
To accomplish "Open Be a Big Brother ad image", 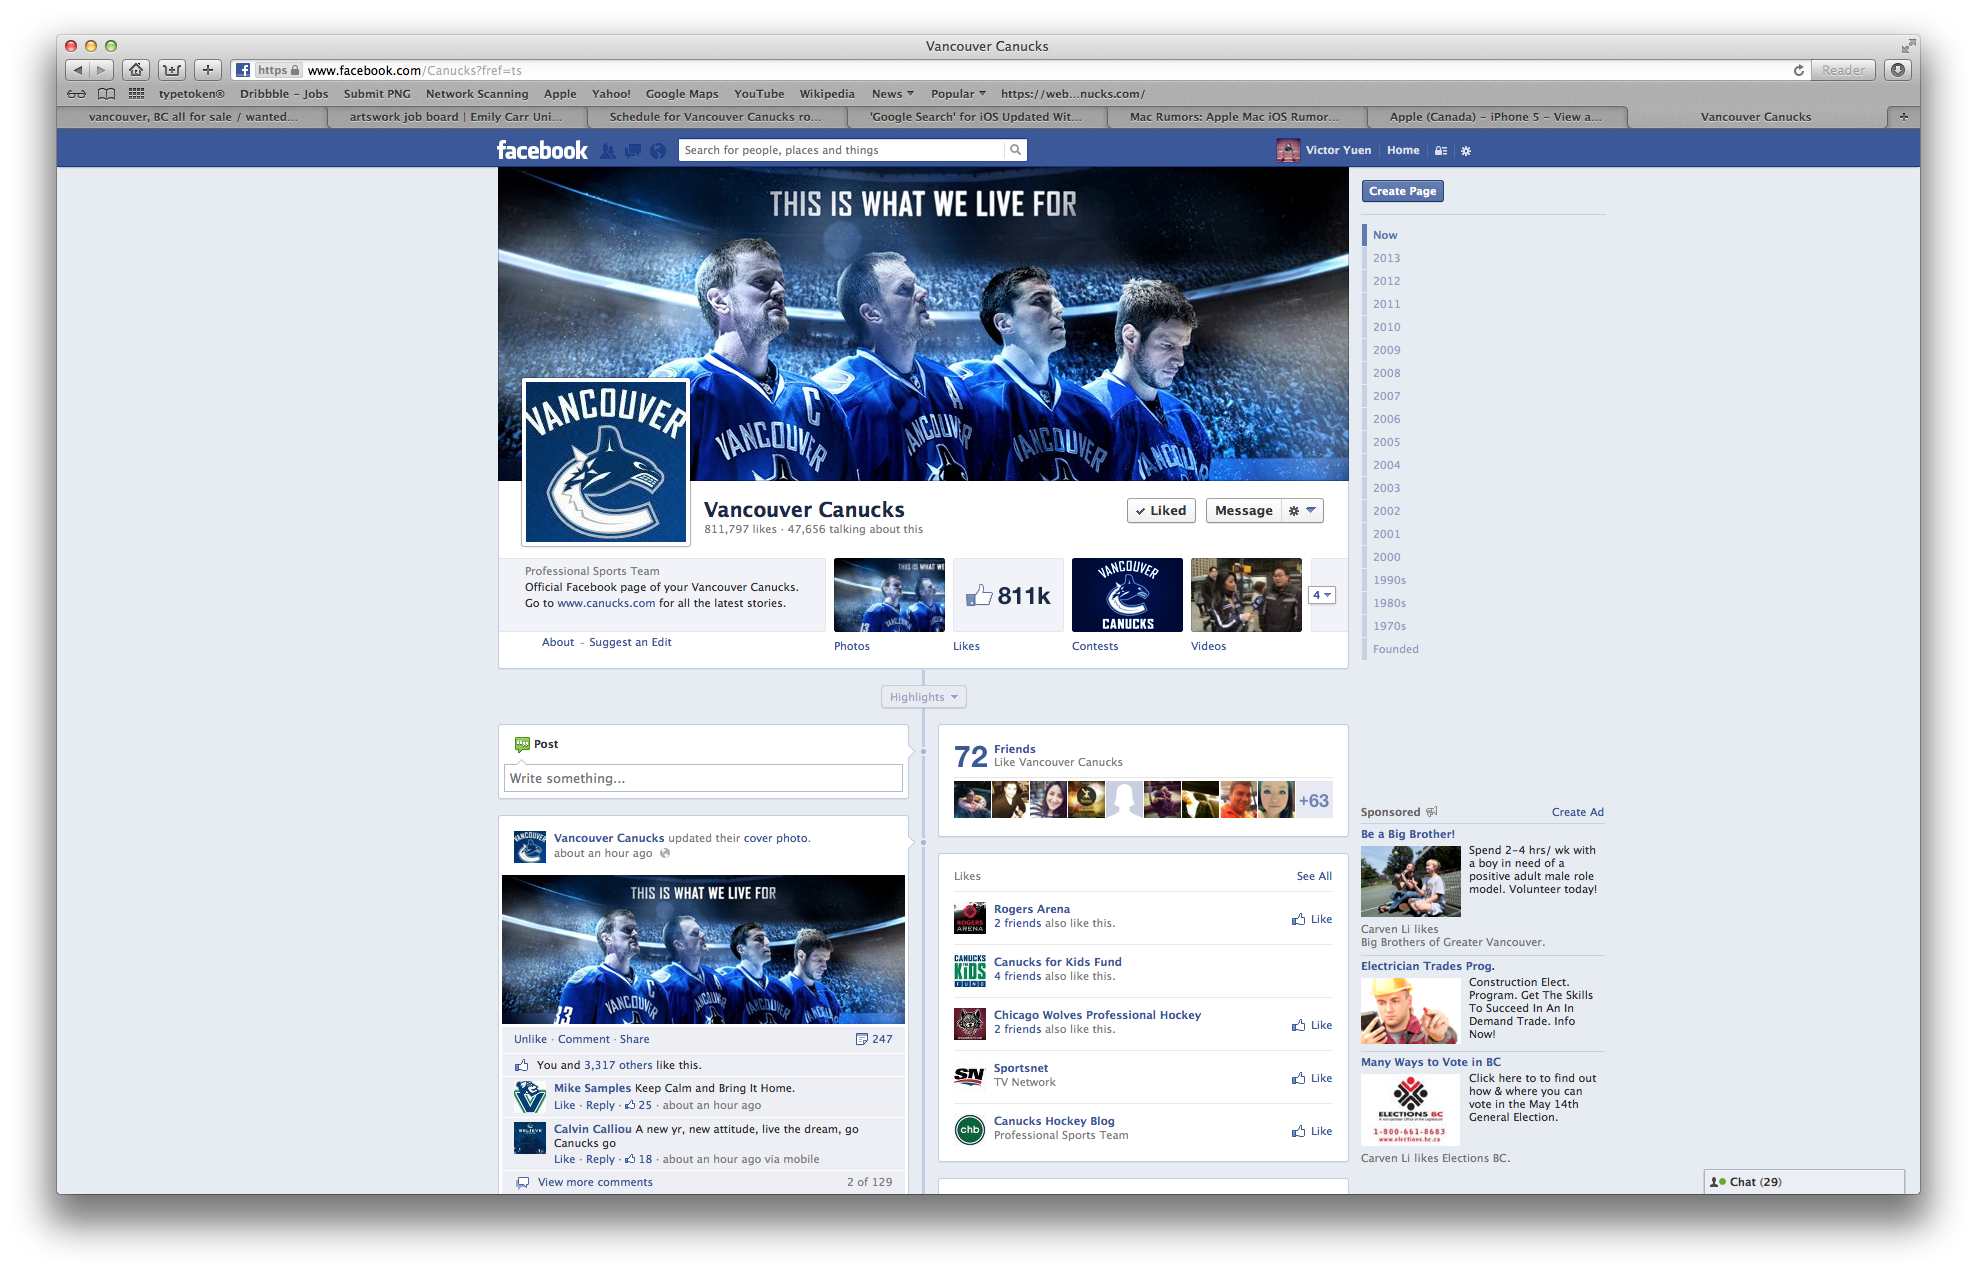I will click(1410, 881).
